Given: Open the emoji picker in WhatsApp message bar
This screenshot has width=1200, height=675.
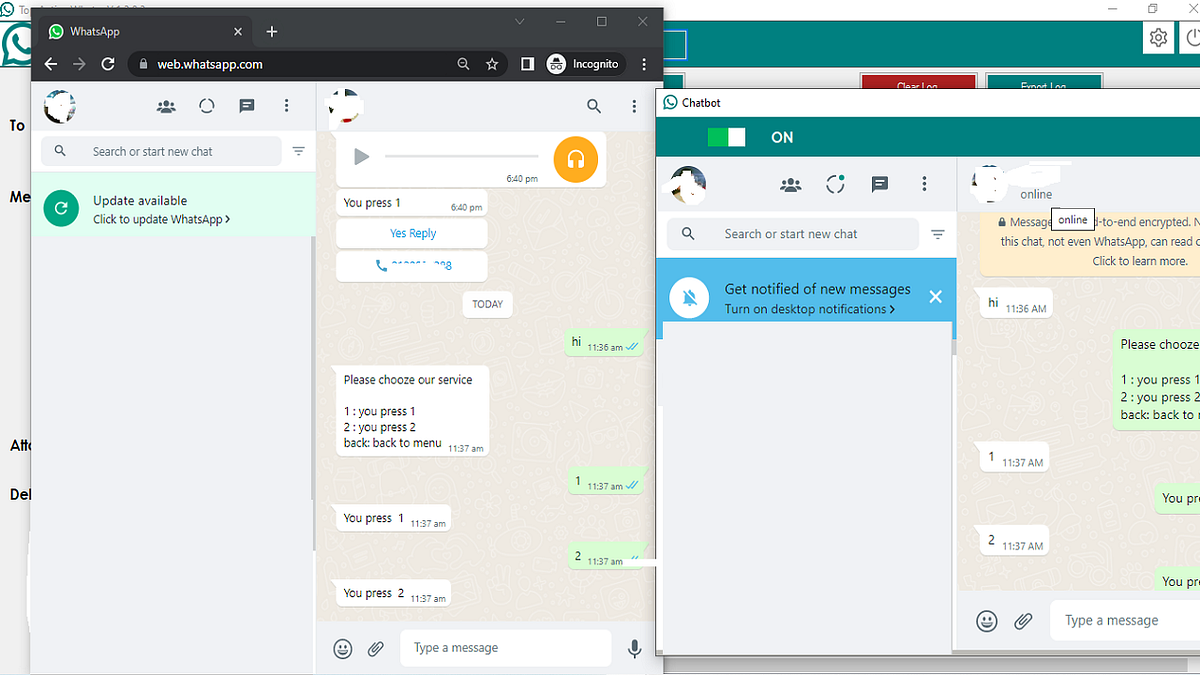Looking at the screenshot, I should pyautogui.click(x=342, y=648).
